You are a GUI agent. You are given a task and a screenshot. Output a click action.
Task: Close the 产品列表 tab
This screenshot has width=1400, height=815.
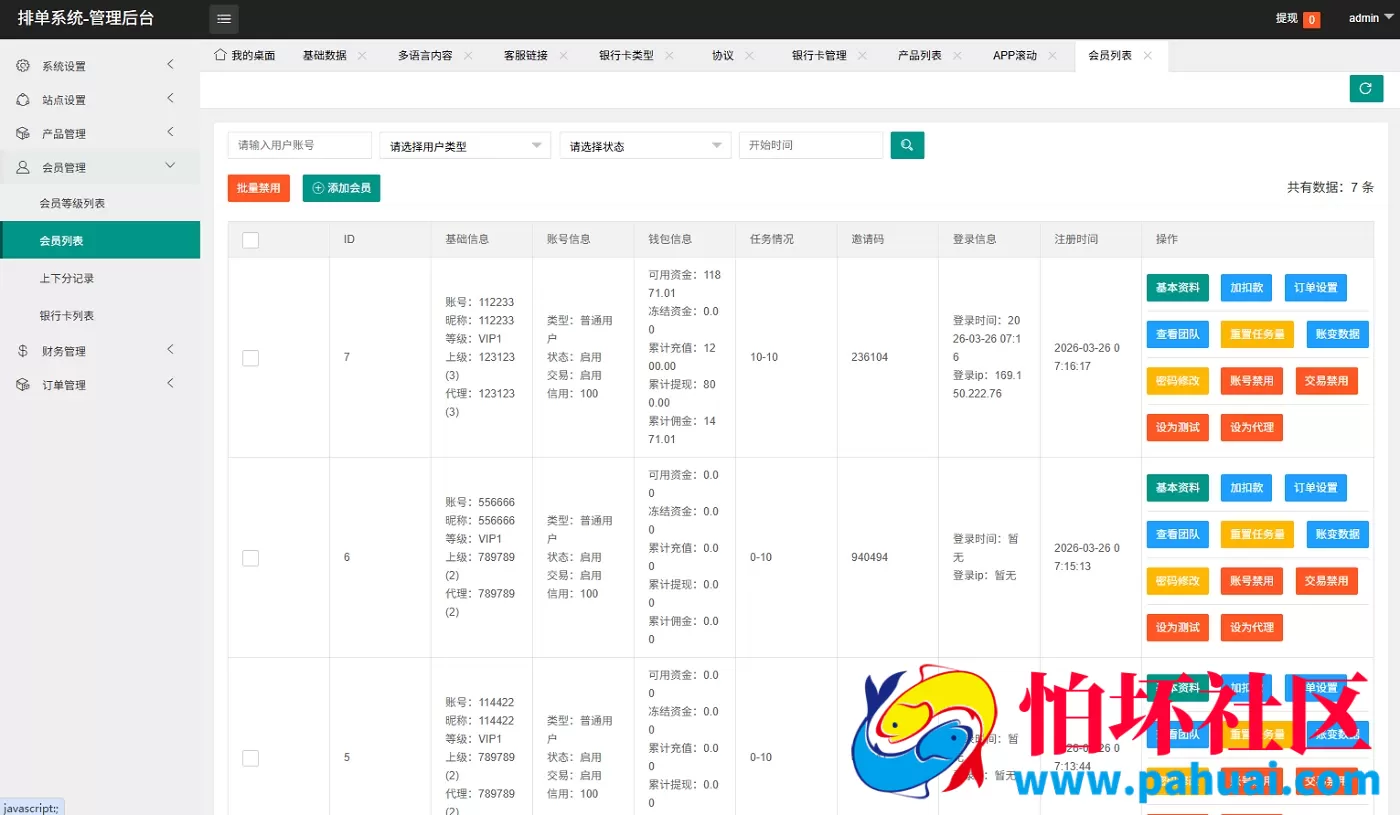[x=957, y=56]
